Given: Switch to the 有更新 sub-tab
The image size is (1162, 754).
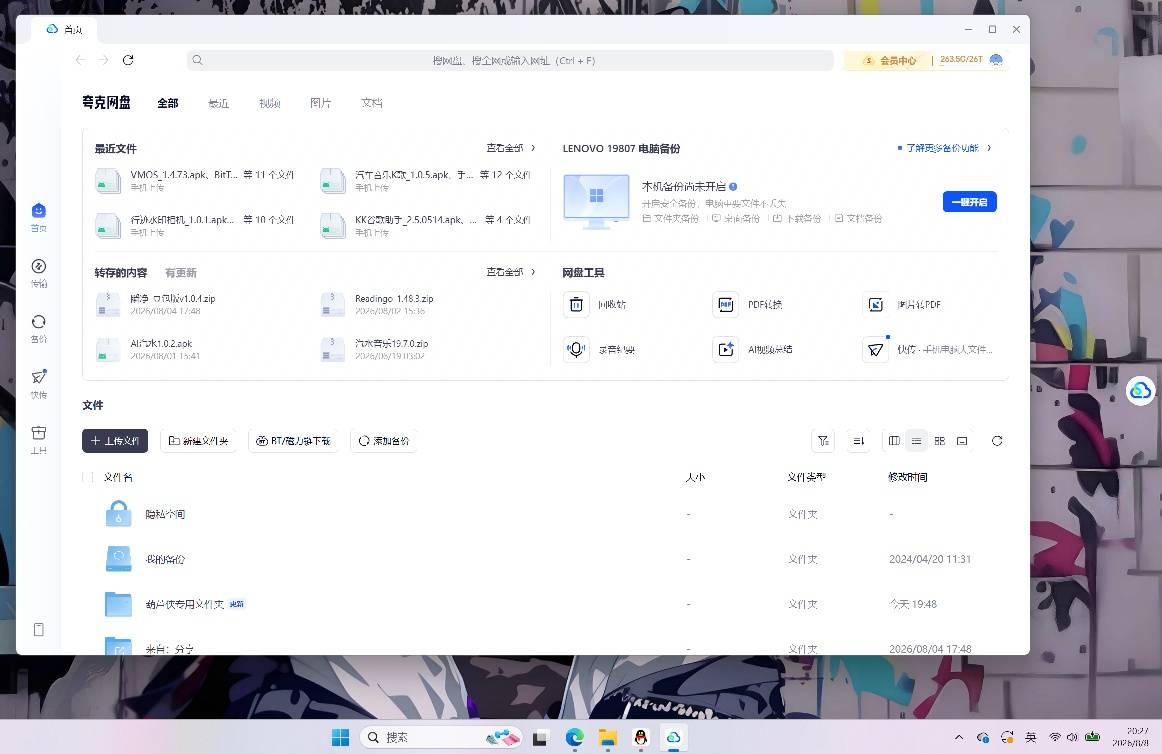Looking at the screenshot, I should (x=181, y=273).
